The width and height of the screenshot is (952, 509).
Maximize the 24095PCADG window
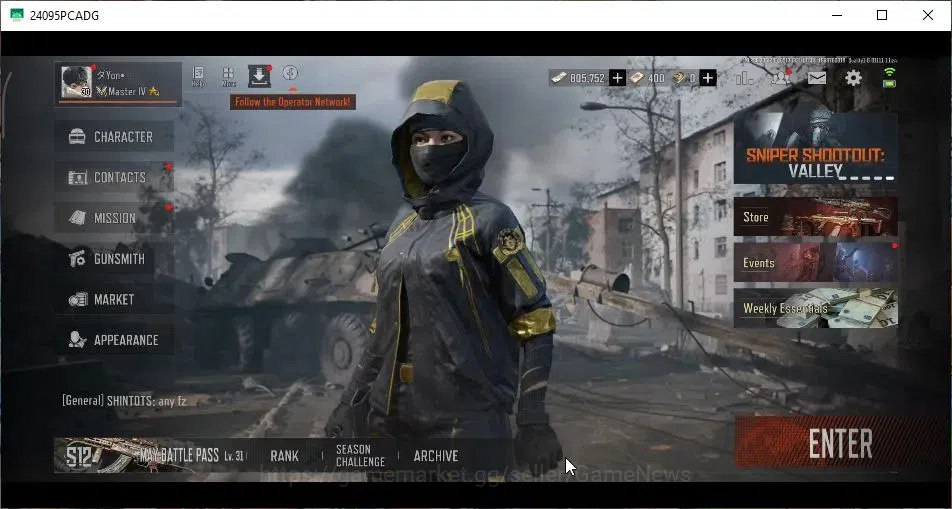click(x=882, y=15)
